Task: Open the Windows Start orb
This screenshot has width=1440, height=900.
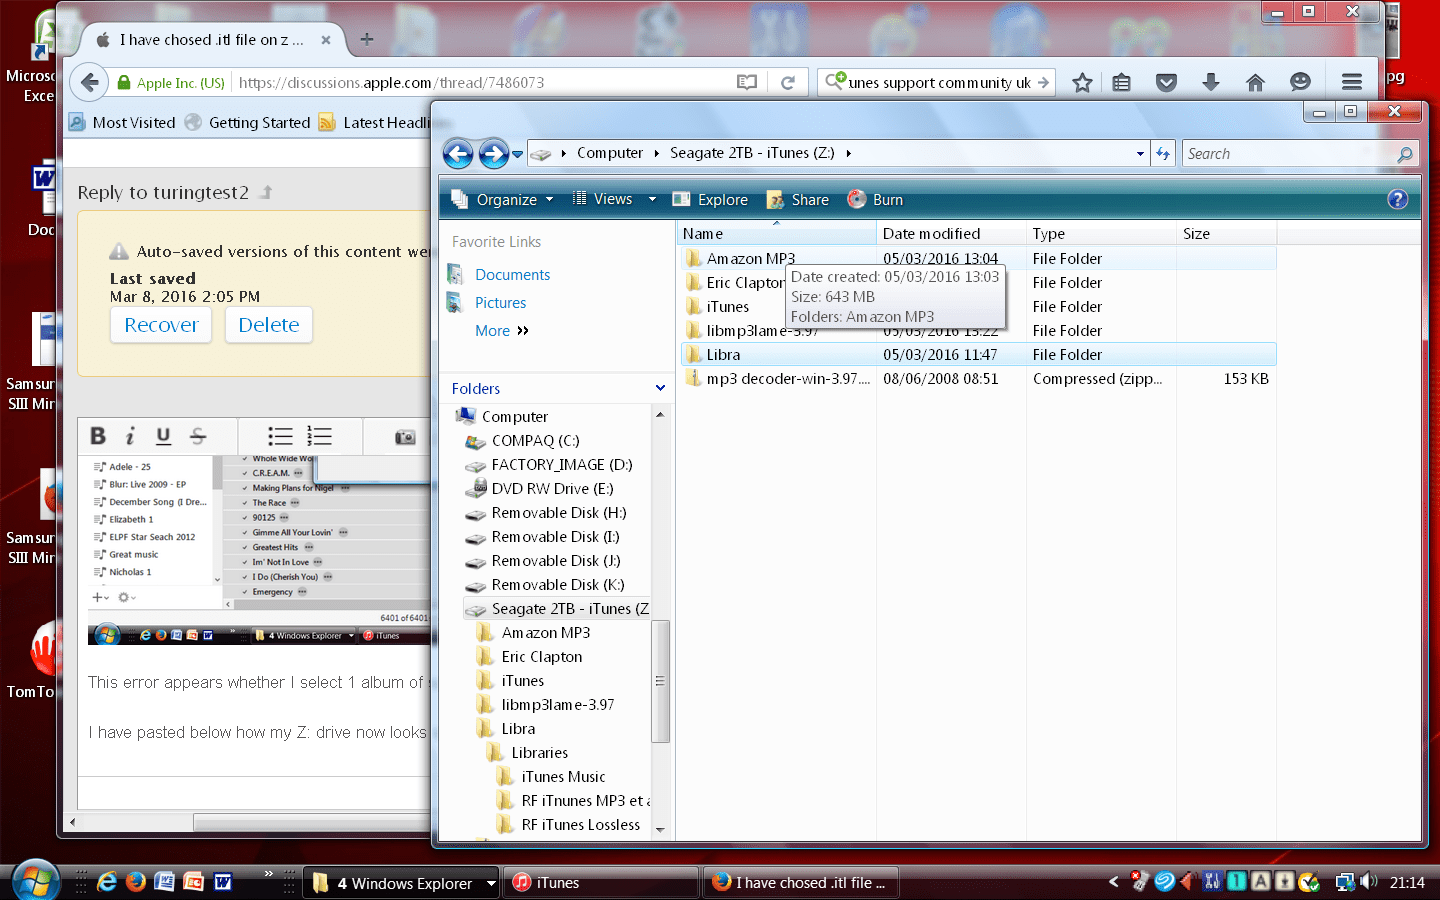Action: [35, 880]
